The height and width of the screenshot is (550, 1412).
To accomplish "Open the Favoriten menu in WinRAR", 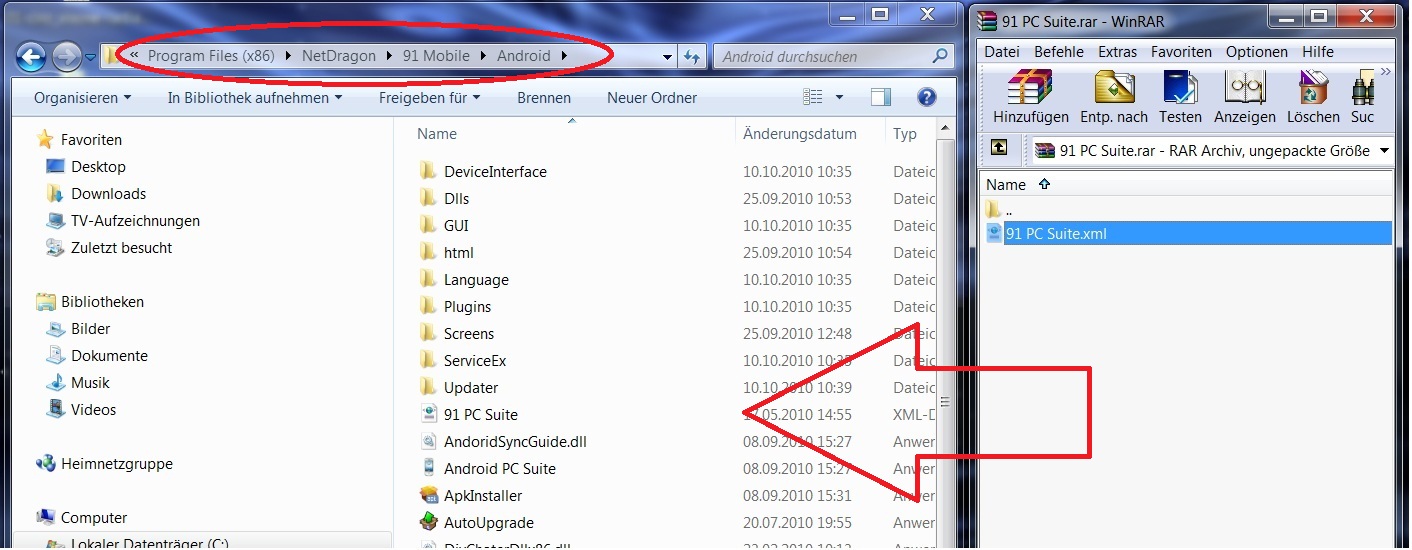I will pyautogui.click(x=1181, y=52).
